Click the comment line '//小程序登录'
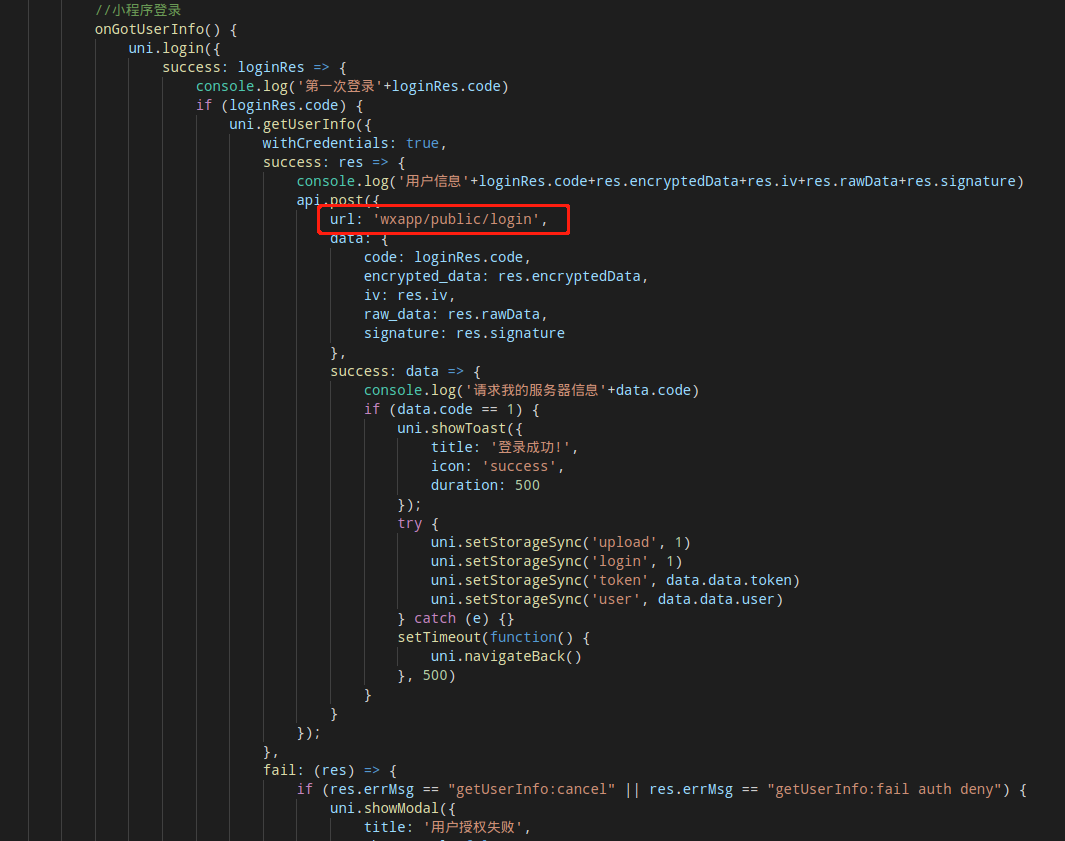 138,10
